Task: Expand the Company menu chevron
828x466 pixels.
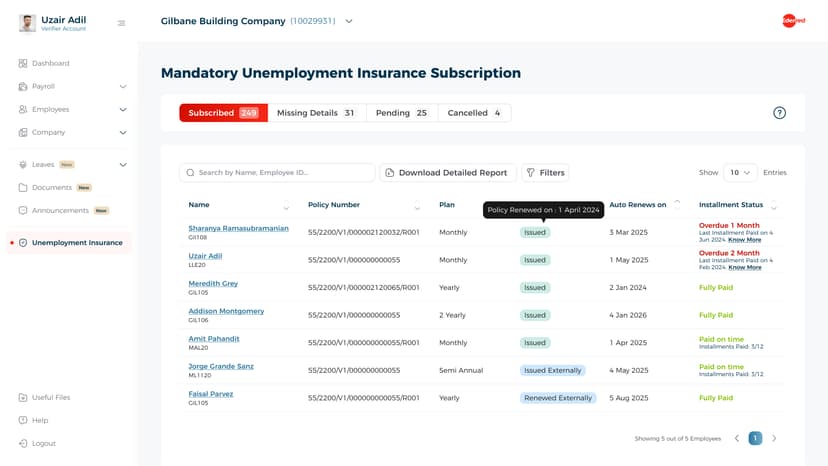Action: tap(123, 133)
